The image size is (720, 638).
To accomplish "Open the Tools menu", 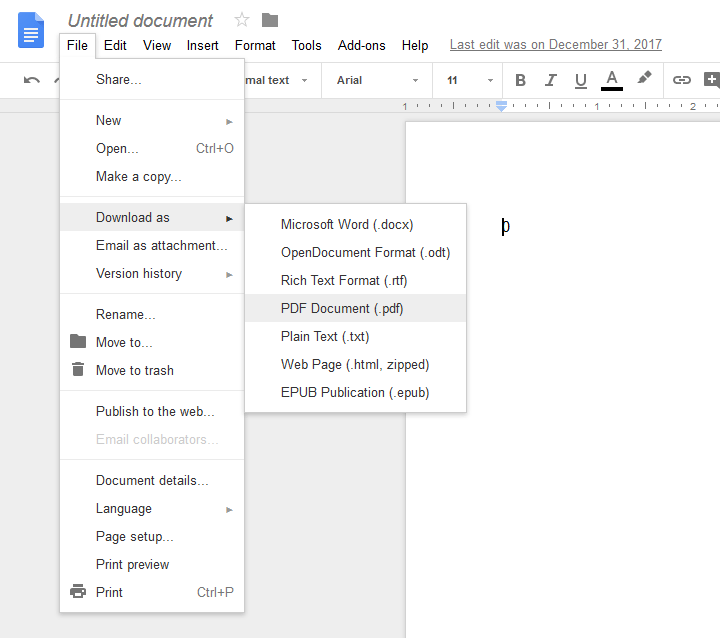I will click(306, 45).
